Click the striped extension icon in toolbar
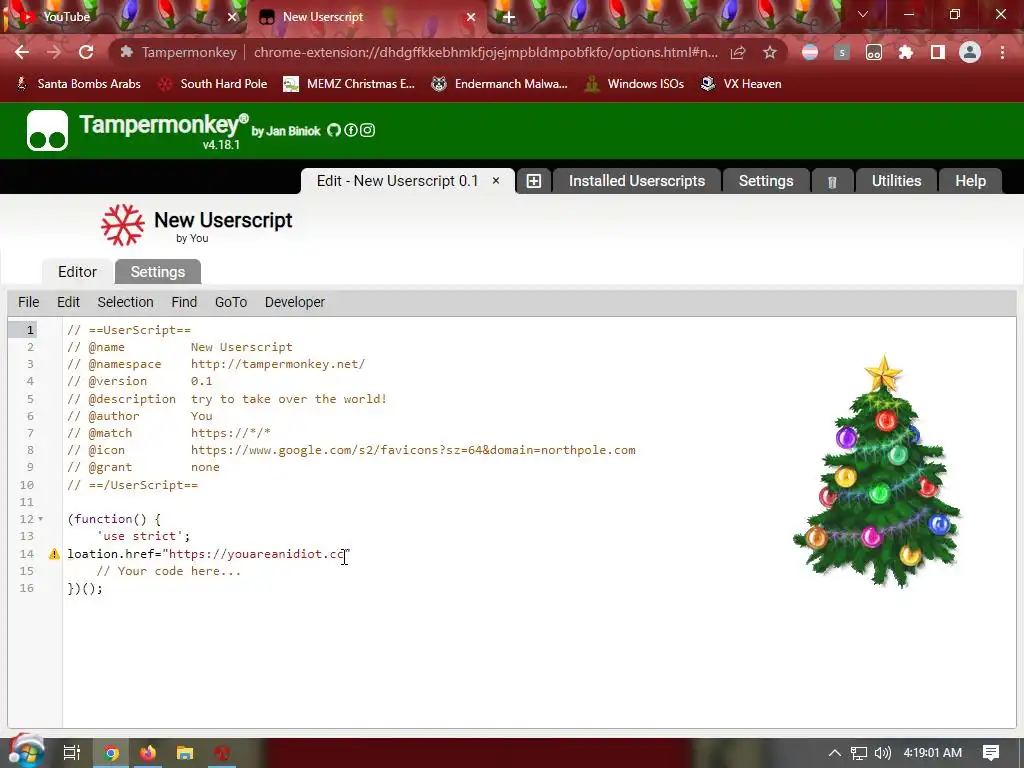This screenshot has width=1024, height=768. 810,52
